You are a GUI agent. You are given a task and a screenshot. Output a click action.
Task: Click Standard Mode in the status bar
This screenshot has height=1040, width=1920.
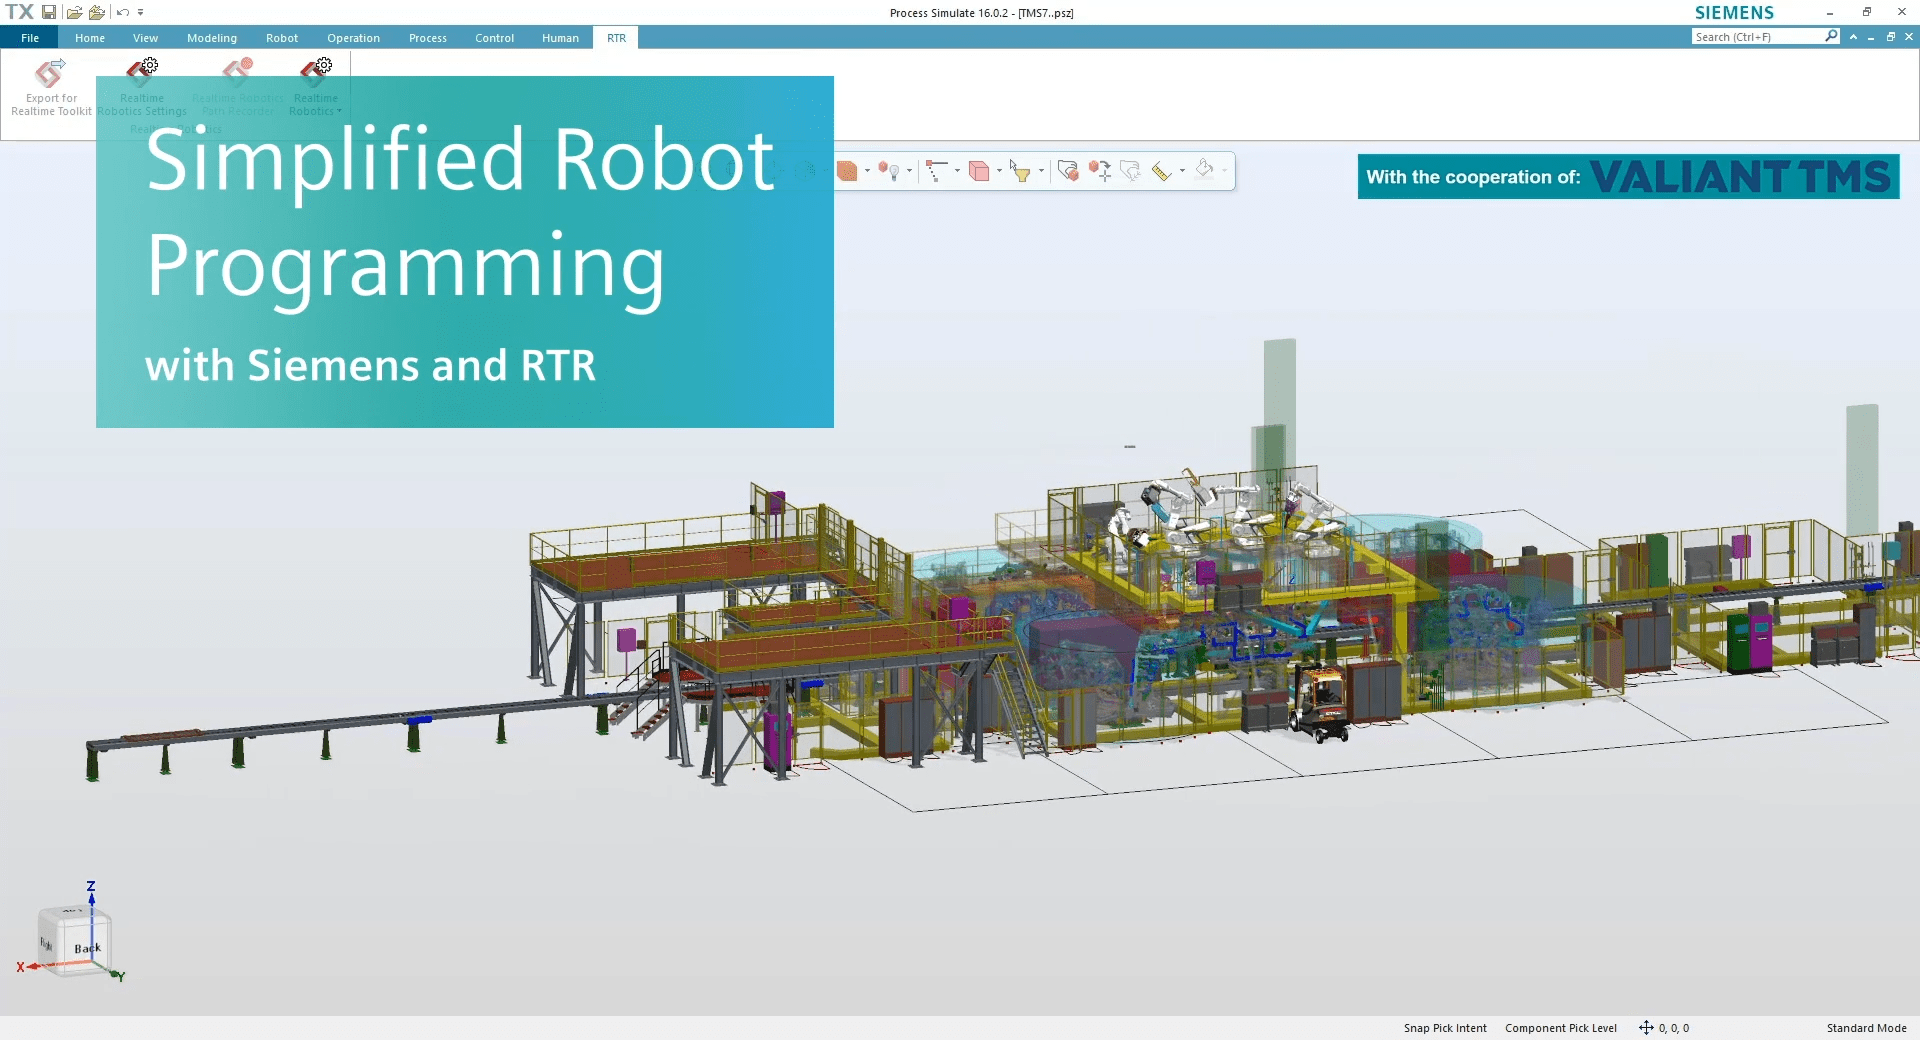[x=1867, y=1028]
